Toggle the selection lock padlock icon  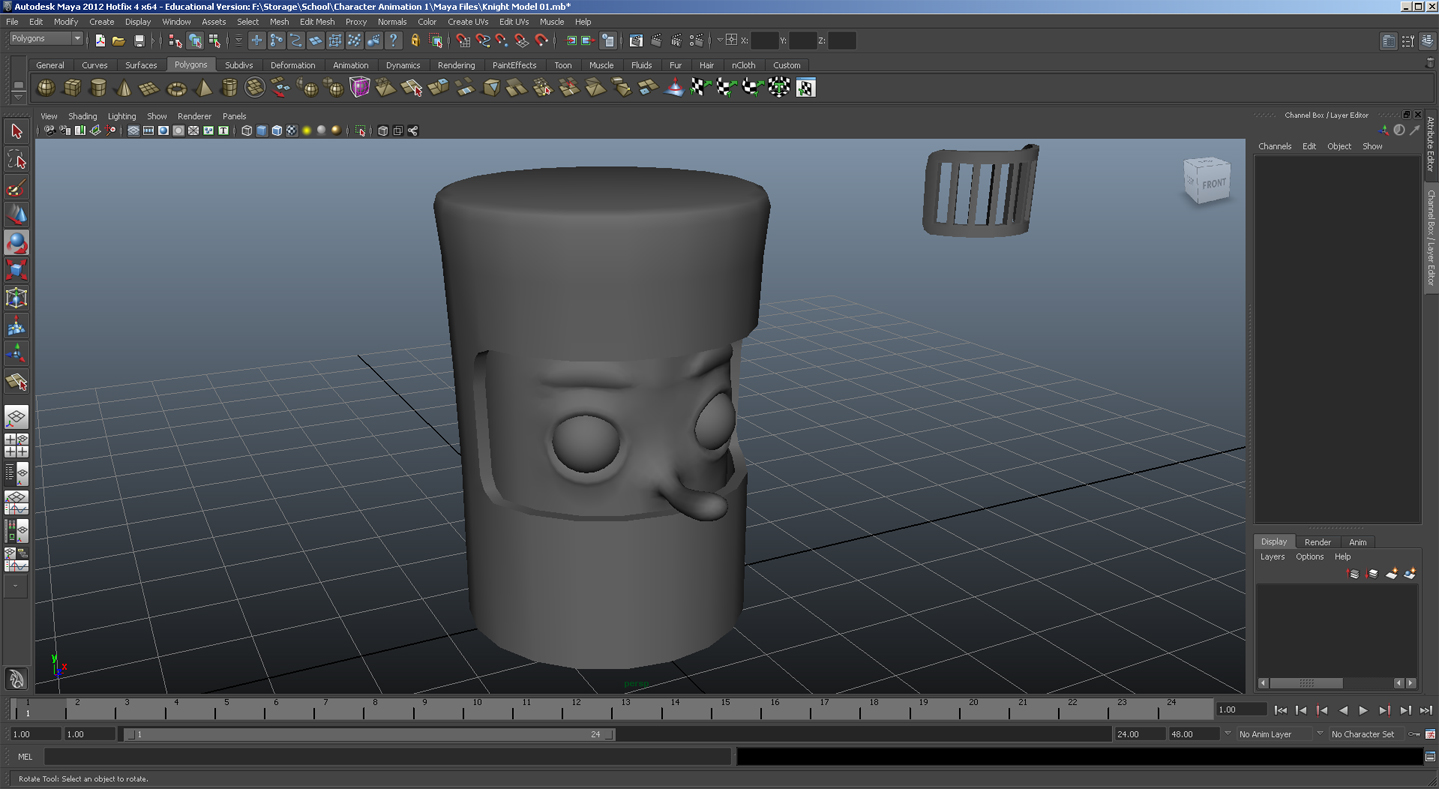[x=416, y=40]
